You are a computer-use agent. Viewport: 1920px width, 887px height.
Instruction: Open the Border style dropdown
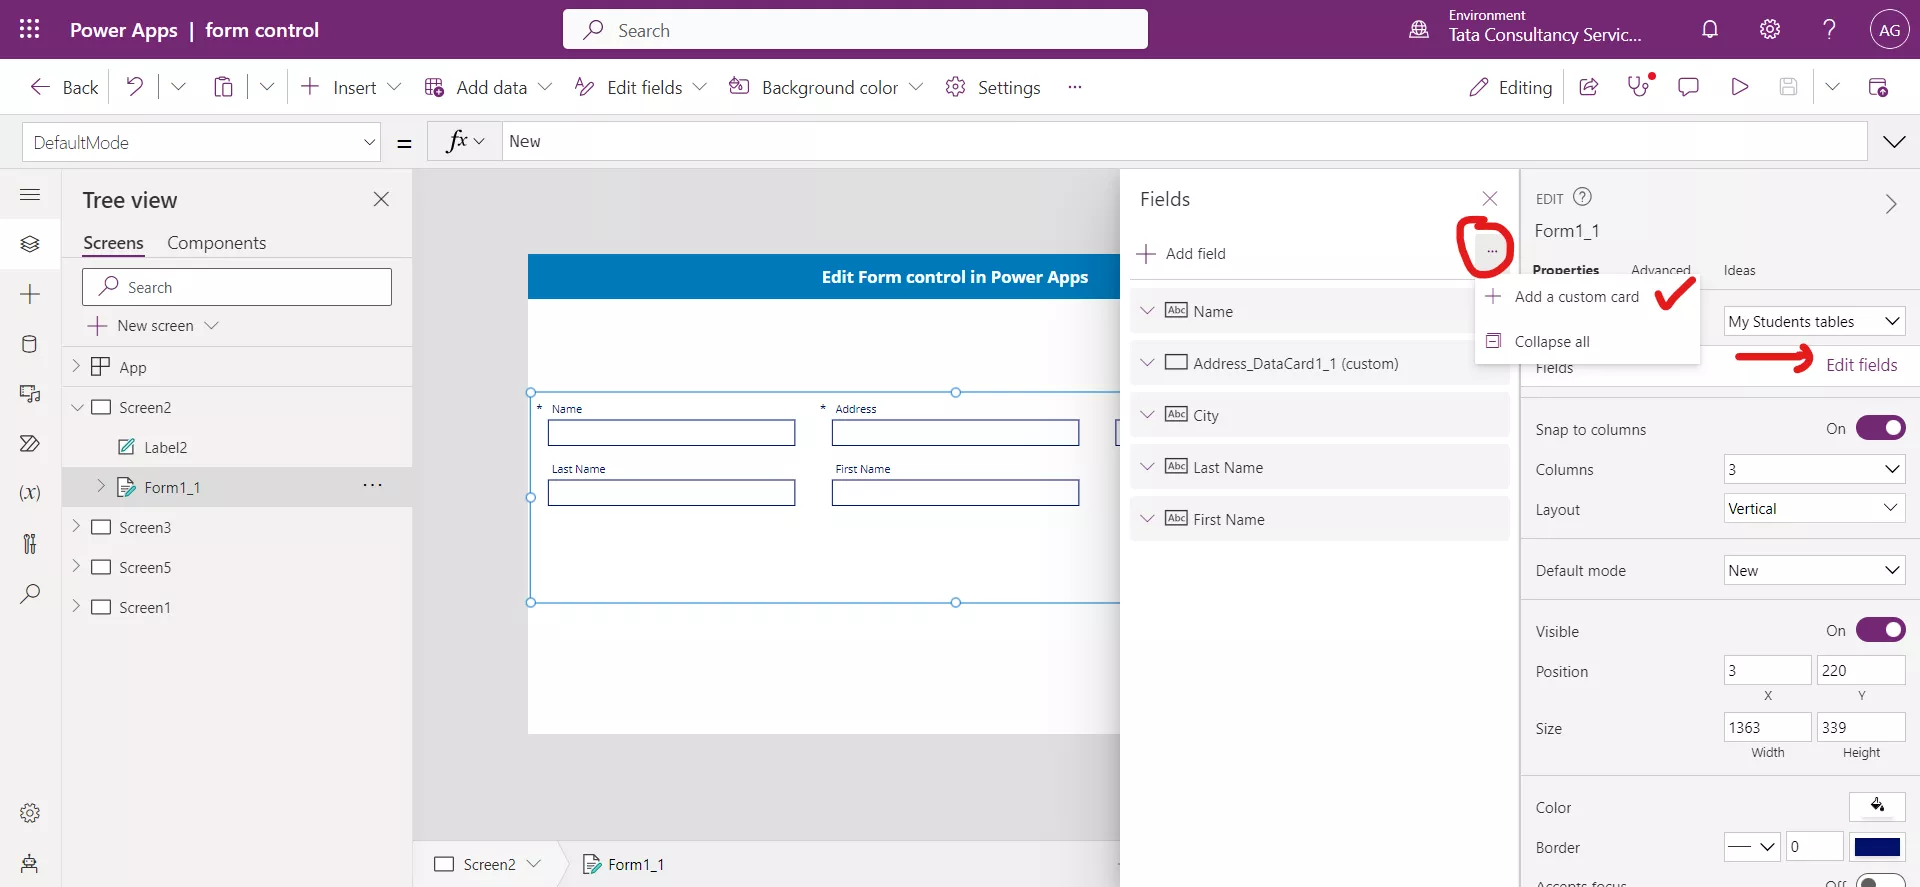(1752, 846)
